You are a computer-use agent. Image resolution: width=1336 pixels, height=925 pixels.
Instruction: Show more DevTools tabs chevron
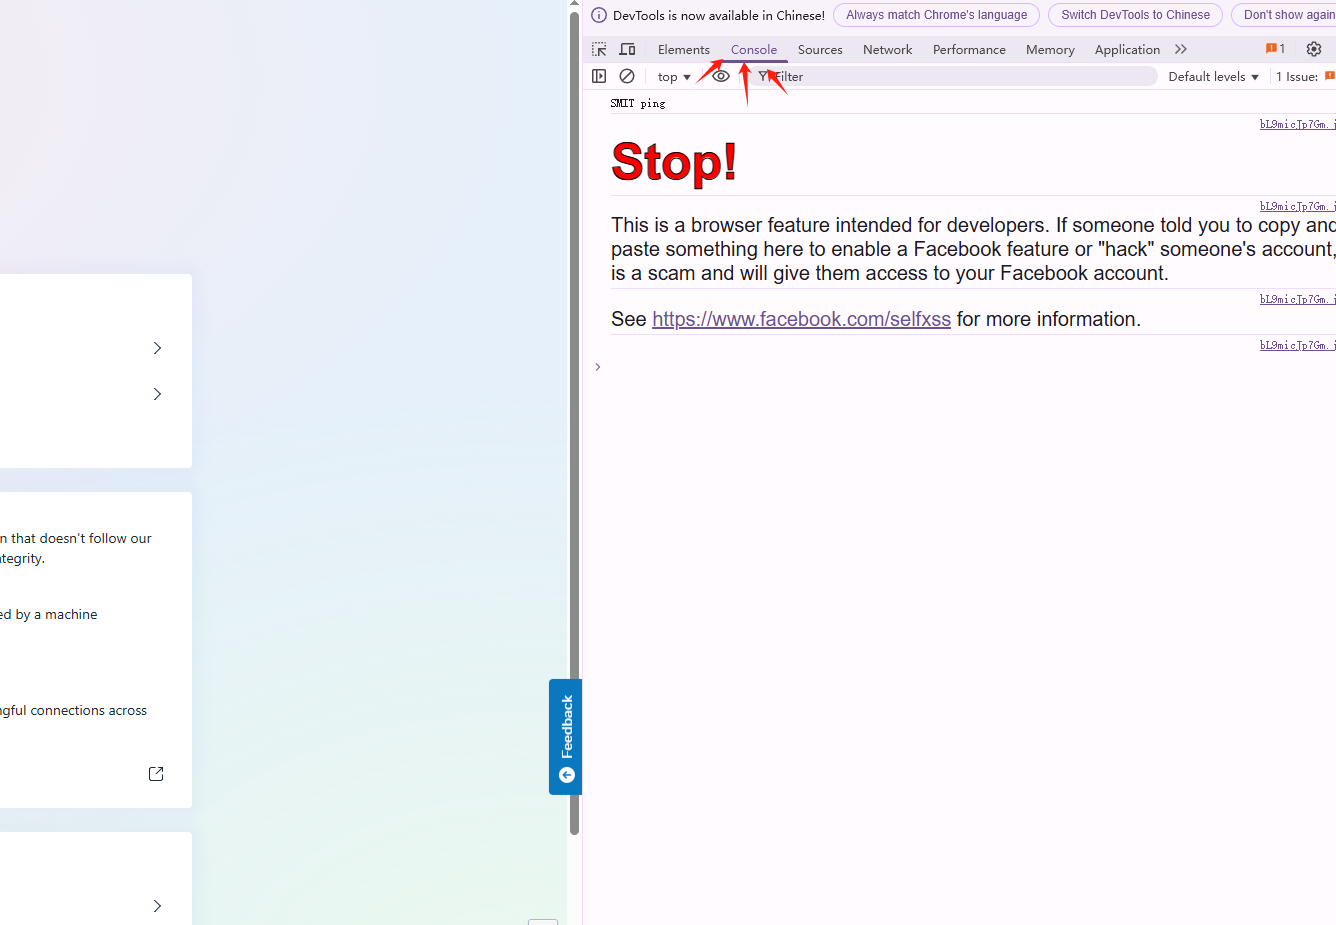[1181, 49]
